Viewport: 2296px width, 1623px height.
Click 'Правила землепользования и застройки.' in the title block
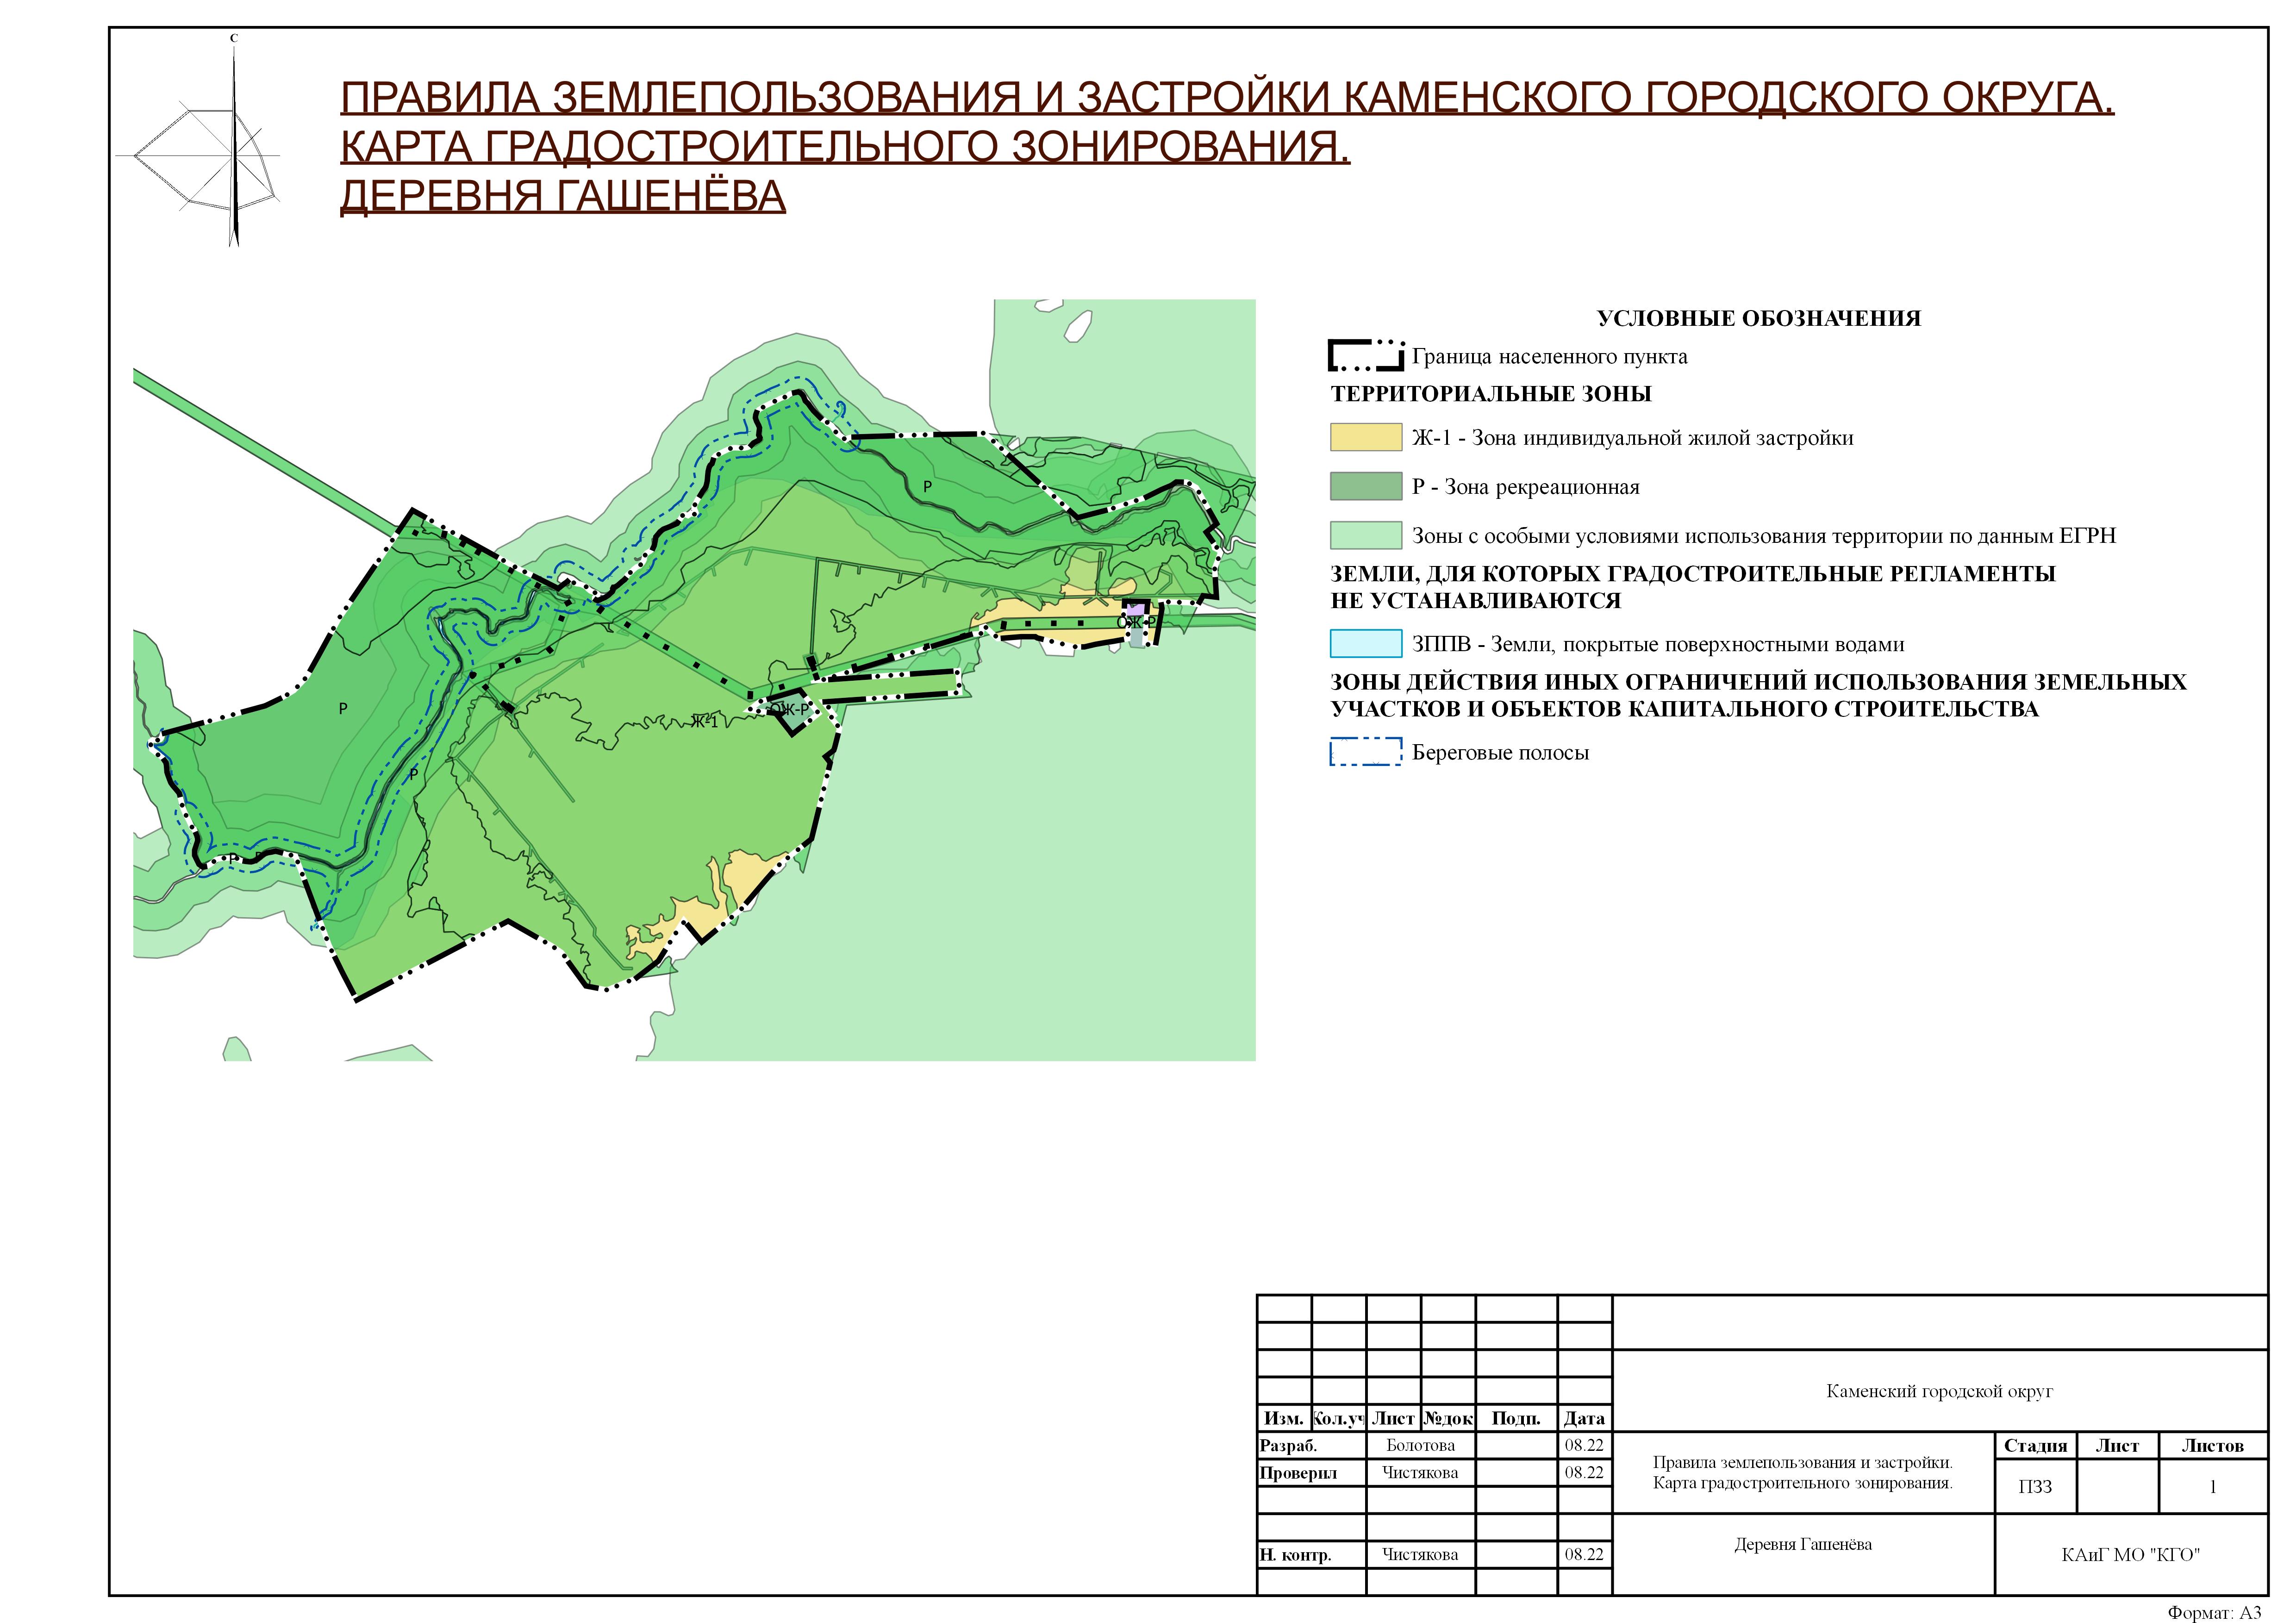click(1802, 1463)
